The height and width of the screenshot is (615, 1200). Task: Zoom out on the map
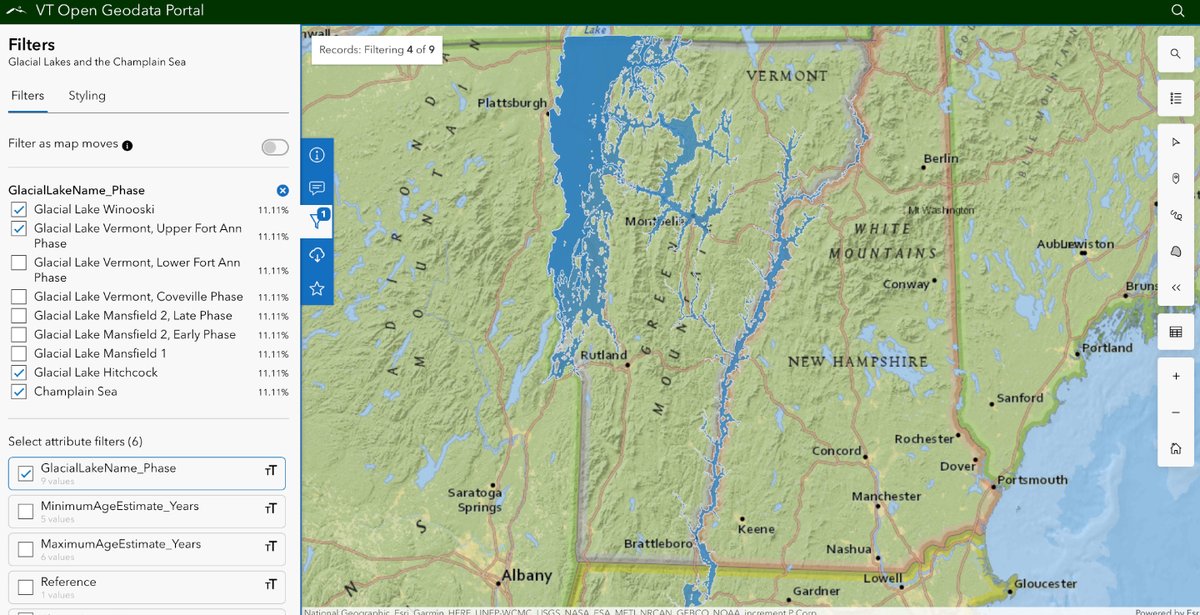coord(1176,412)
